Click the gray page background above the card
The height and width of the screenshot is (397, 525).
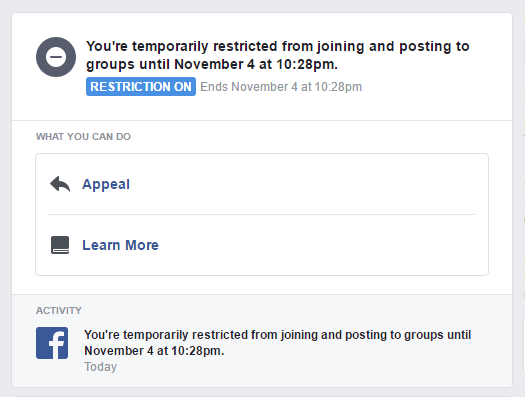[262, 6]
